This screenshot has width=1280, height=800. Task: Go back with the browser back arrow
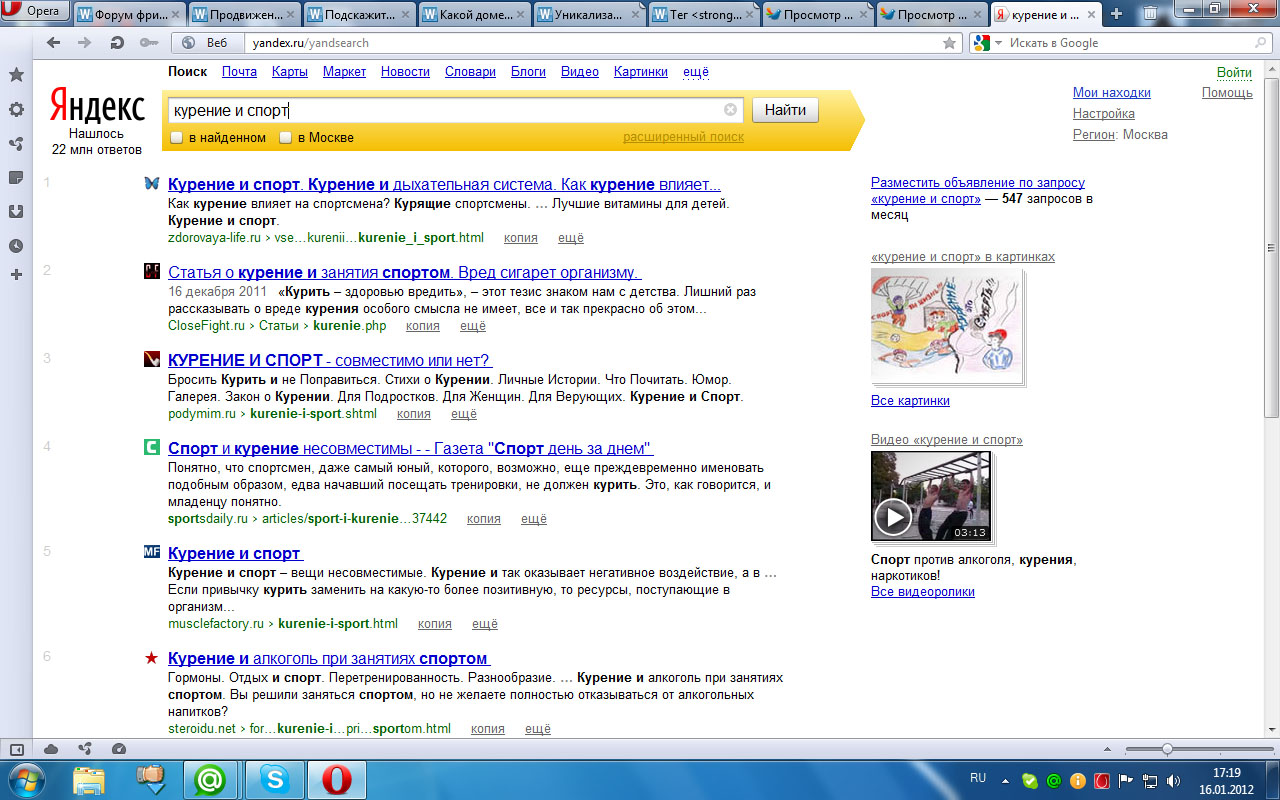(x=53, y=43)
